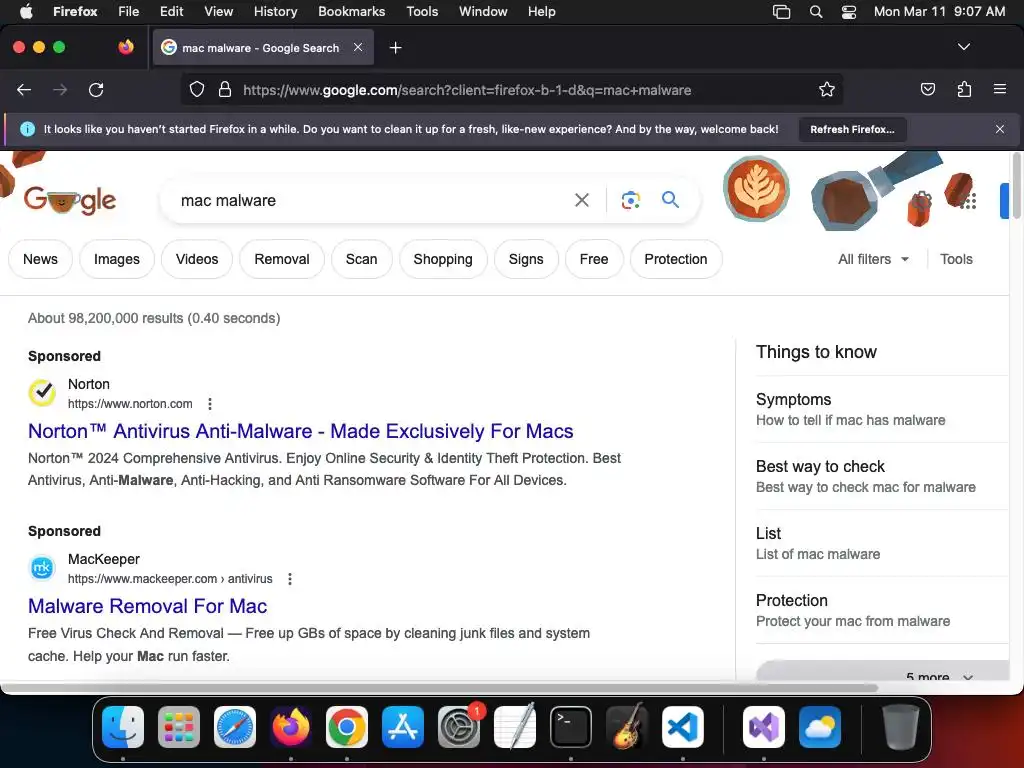Open Launchpad from the Dock
This screenshot has width=1024, height=768.
179,727
